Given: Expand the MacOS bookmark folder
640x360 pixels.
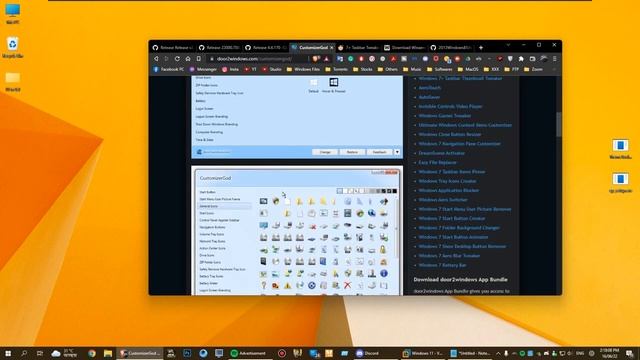Looking at the screenshot, I should click(x=468, y=69).
